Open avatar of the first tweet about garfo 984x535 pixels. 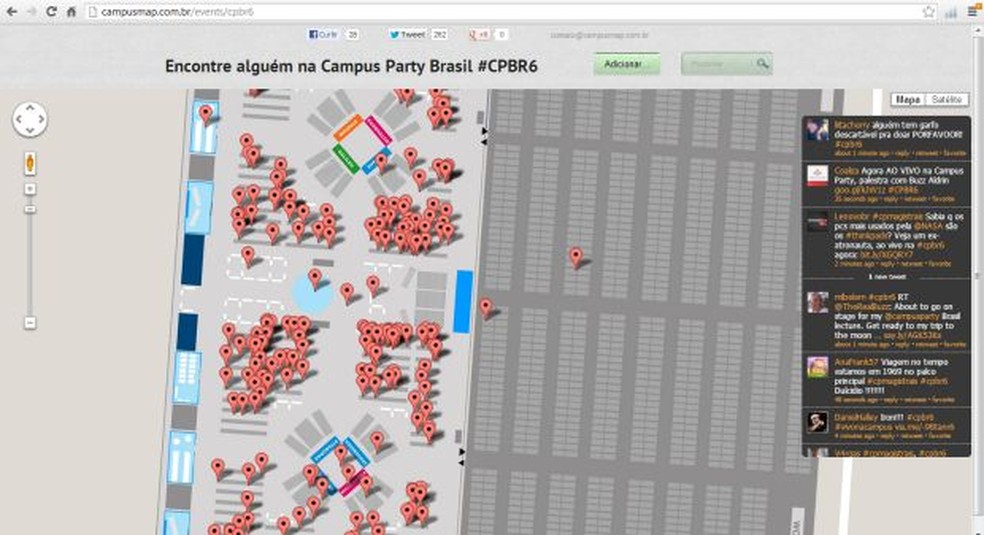(x=817, y=130)
